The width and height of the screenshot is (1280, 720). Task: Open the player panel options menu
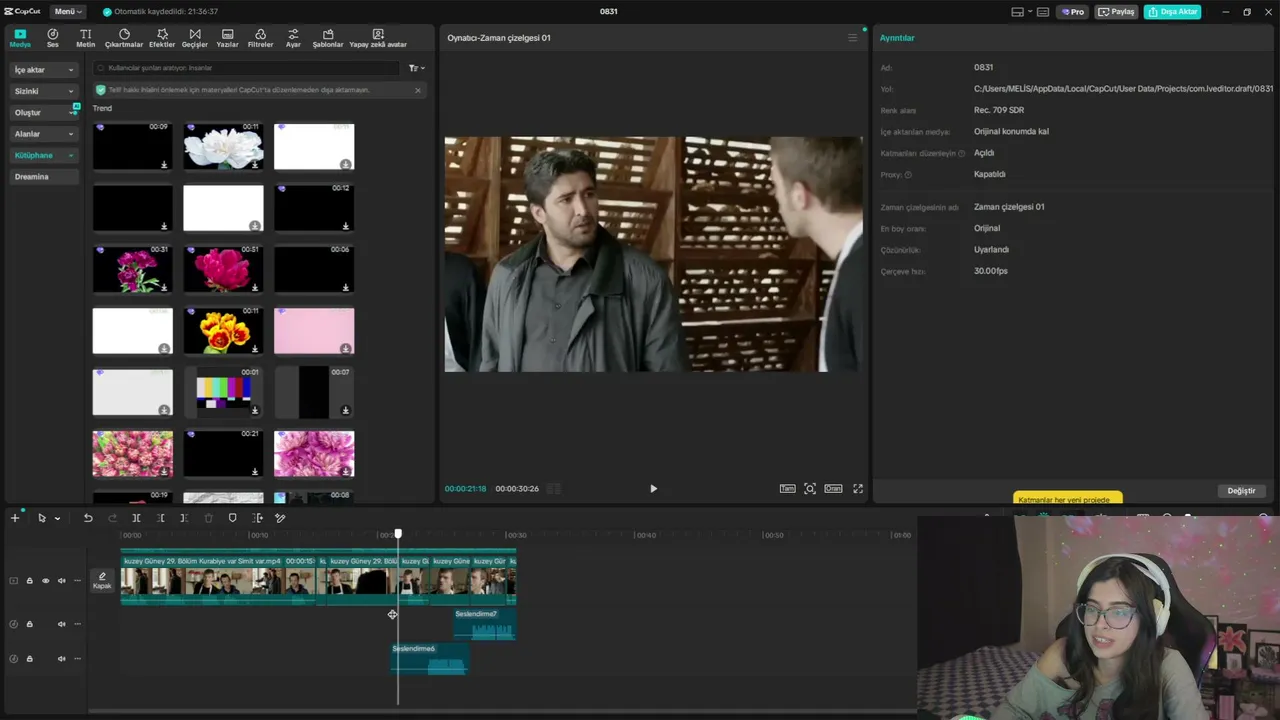pos(852,38)
